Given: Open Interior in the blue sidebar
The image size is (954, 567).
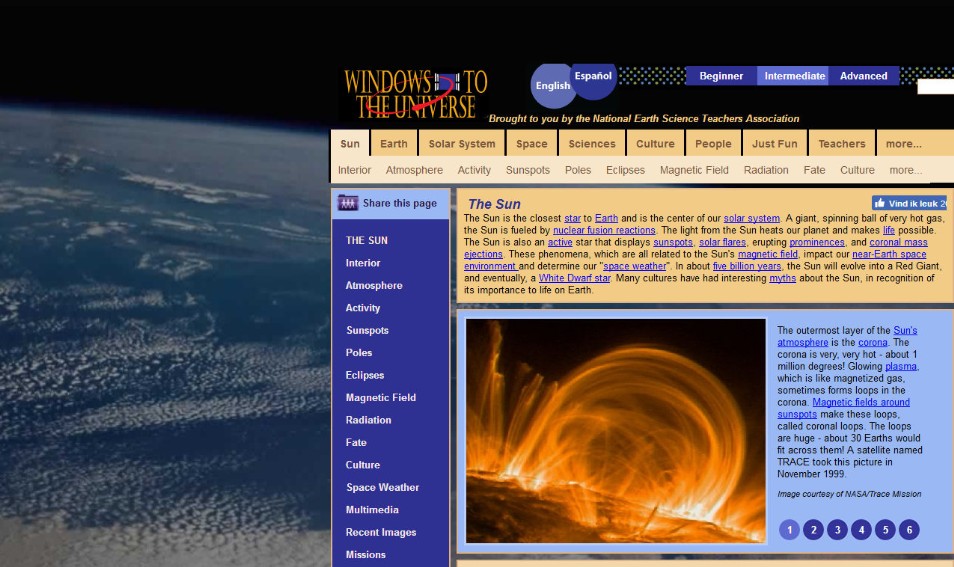Looking at the screenshot, I should point(363,263).
